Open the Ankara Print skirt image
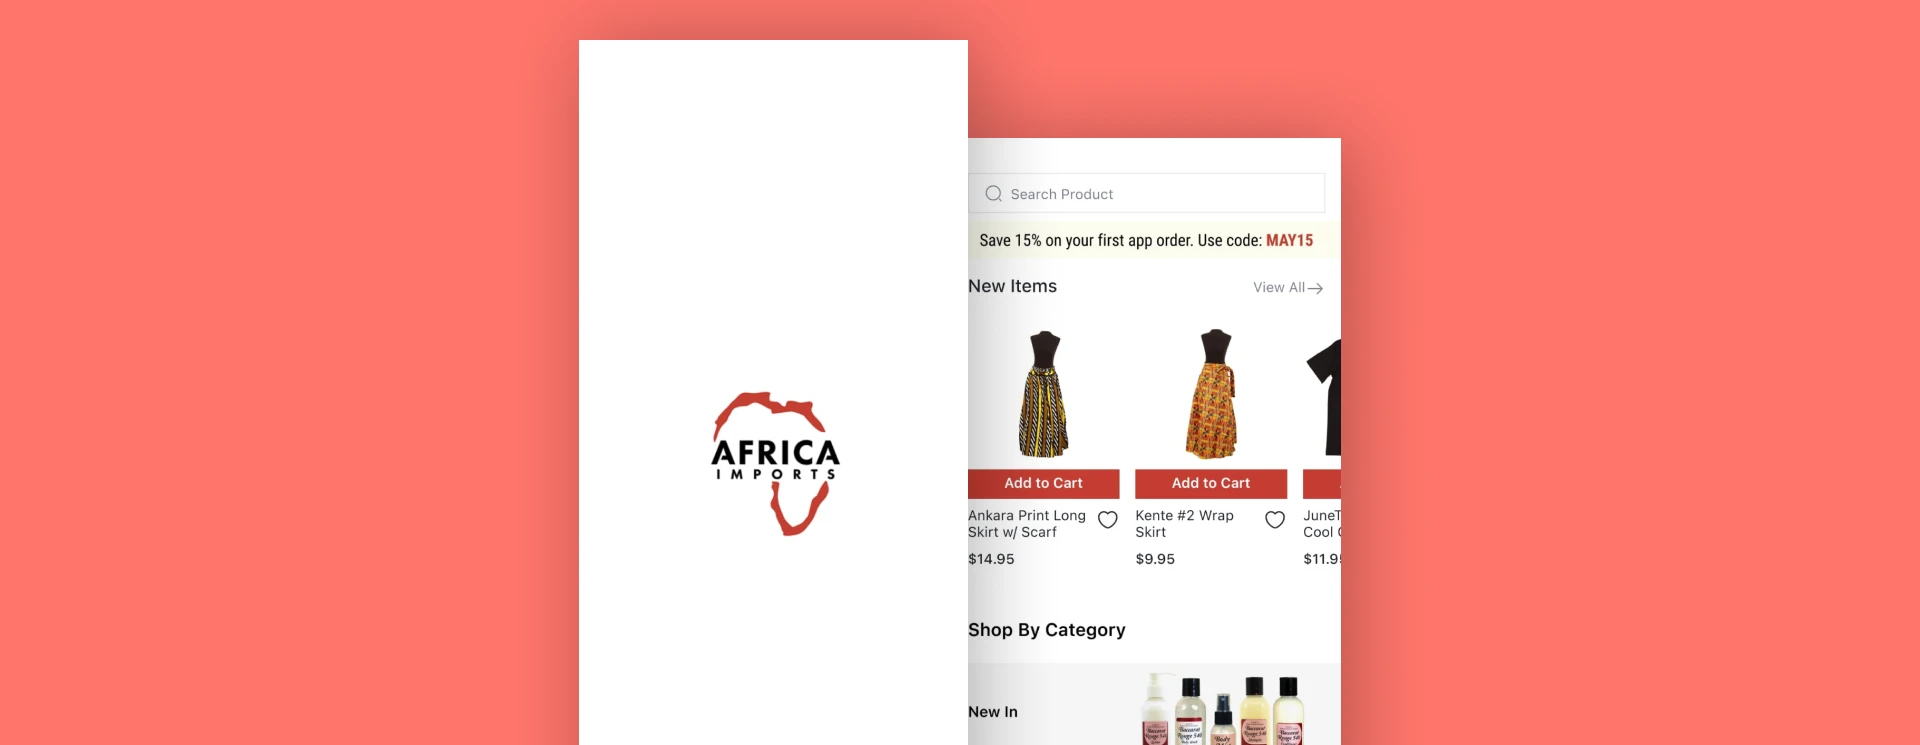Screen dimensions: 1920x745 (1043, 394)
